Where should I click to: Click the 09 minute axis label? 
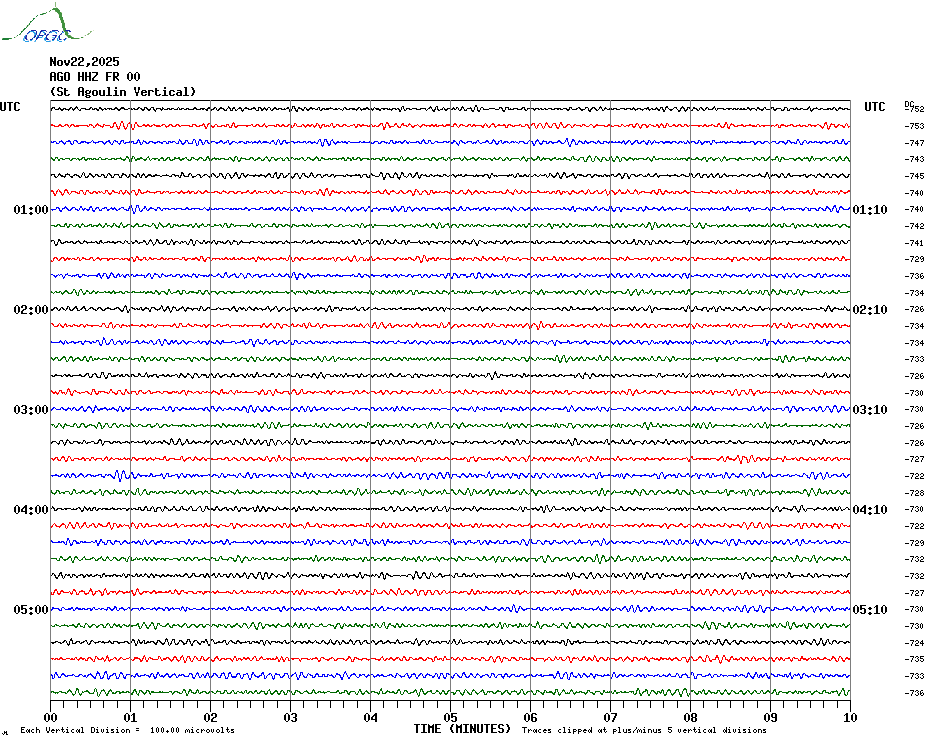tap(770, 717)
